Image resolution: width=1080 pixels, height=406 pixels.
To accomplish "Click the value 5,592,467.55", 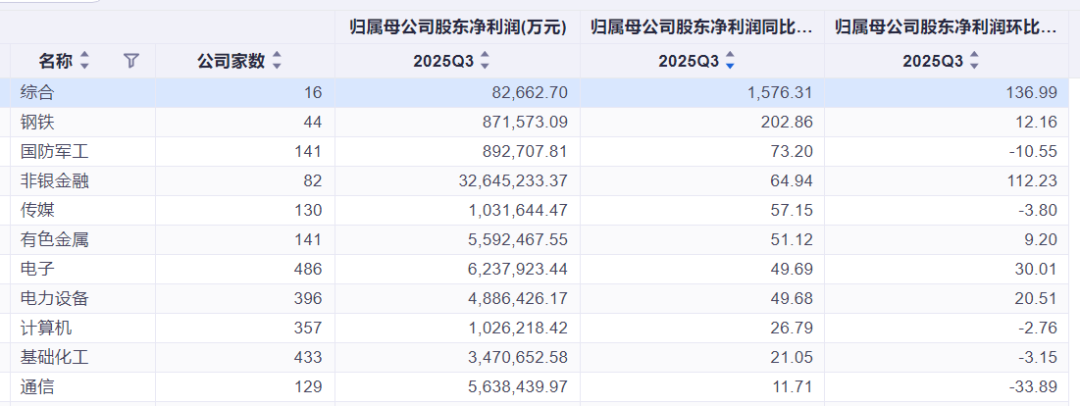I will coord(516,240).
